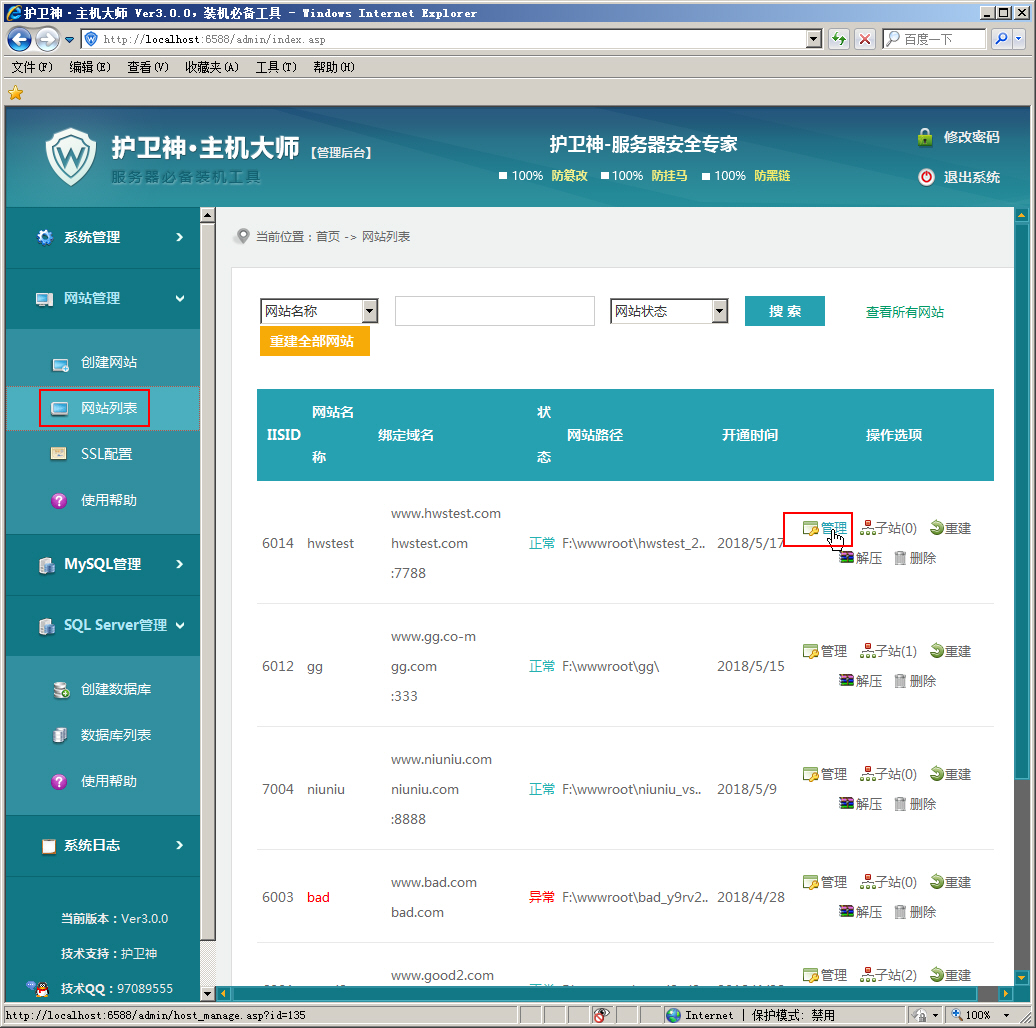
Task: Open the site name search dropdown
Action: 369,311
